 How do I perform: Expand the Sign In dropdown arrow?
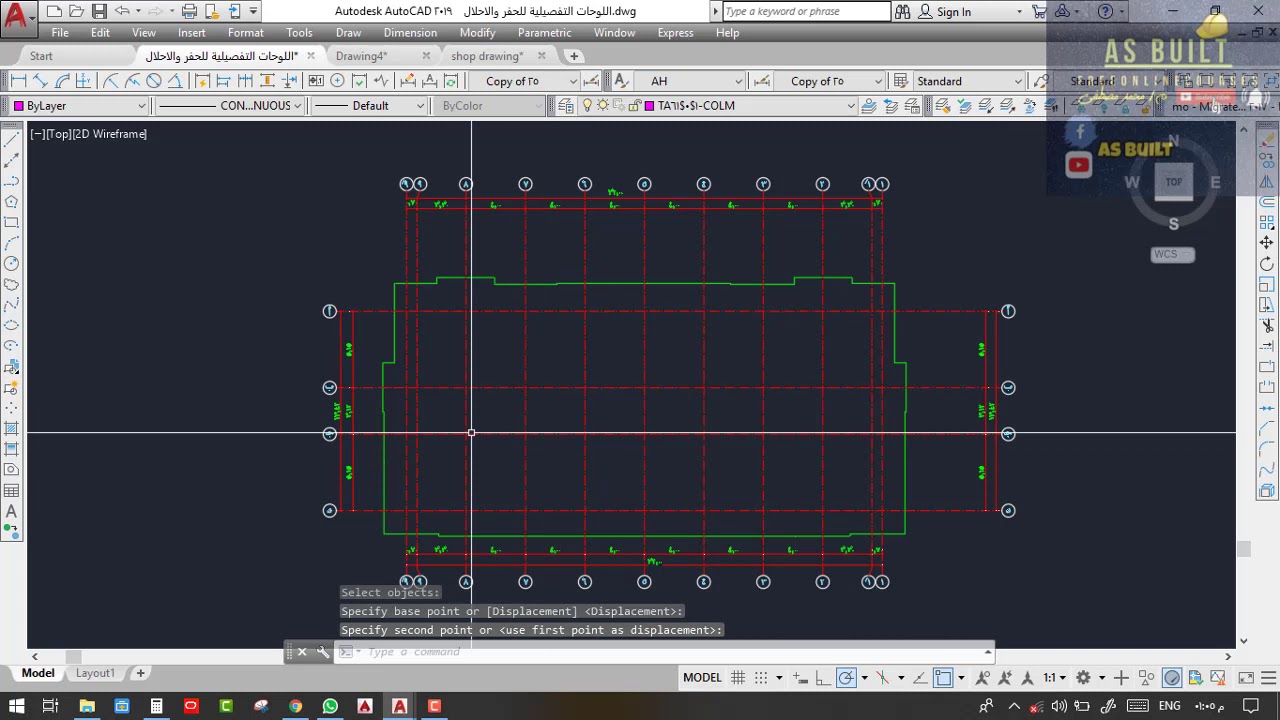click(x=1019, y=12)
